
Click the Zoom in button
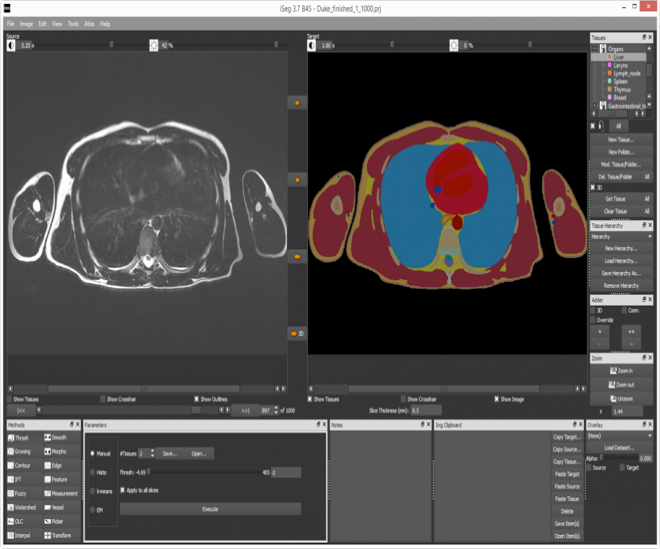[624, 371]
